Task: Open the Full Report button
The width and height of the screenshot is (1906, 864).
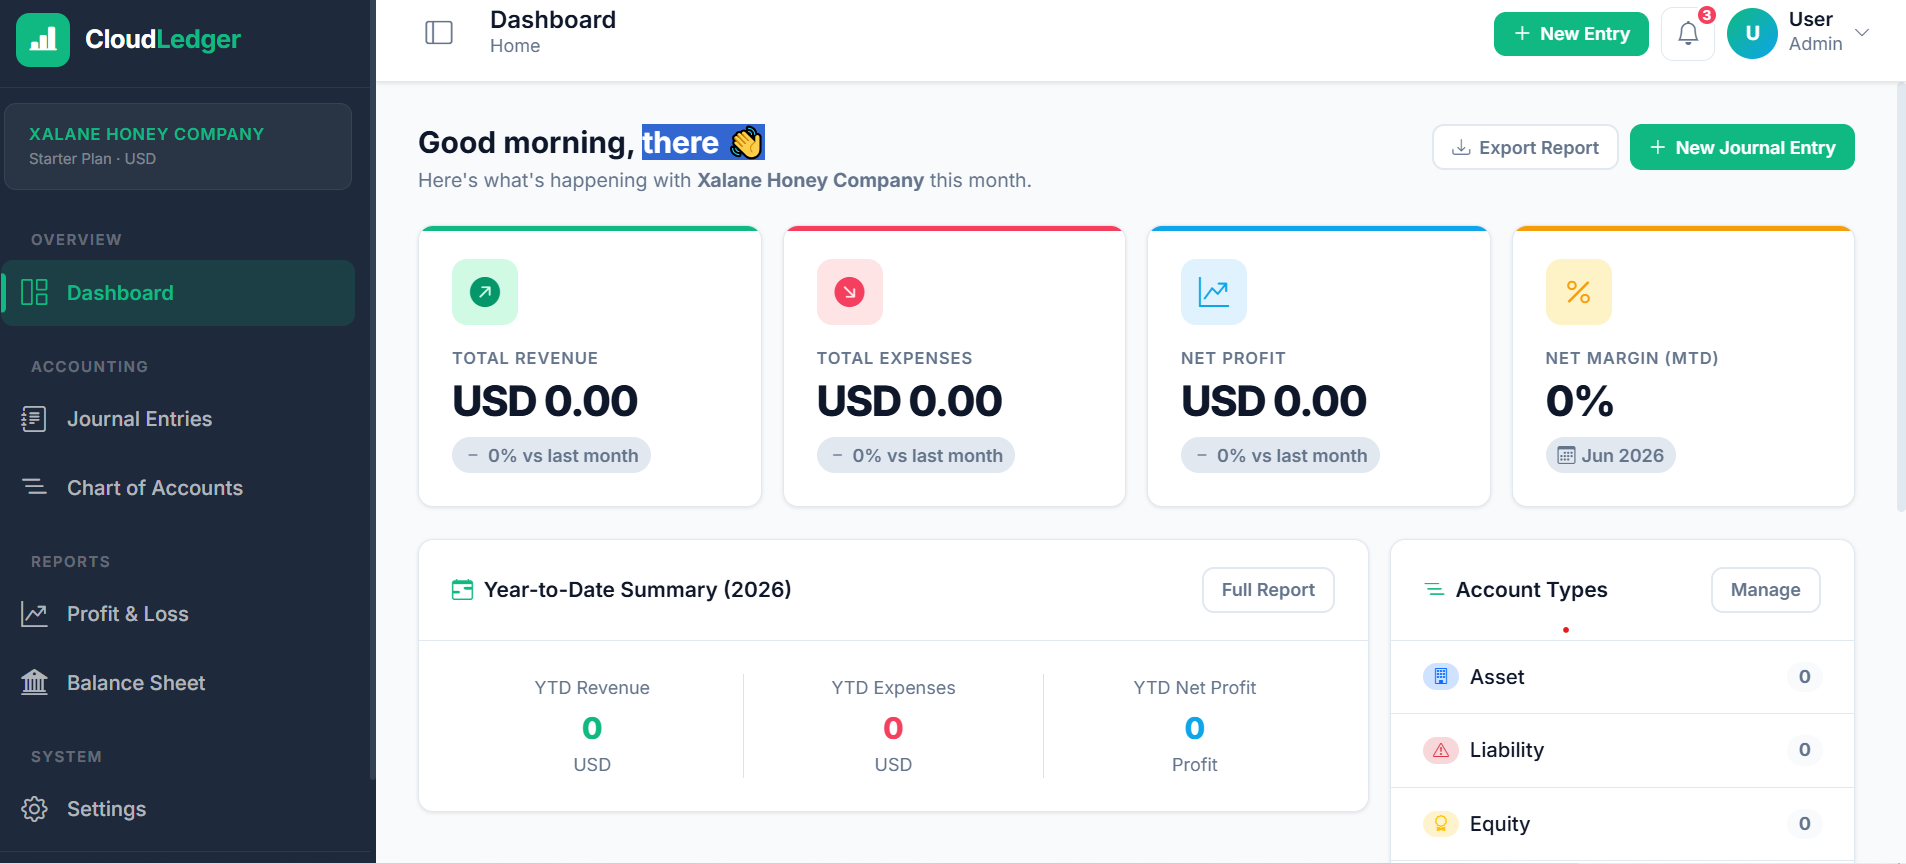Action: pos(1268,590)
